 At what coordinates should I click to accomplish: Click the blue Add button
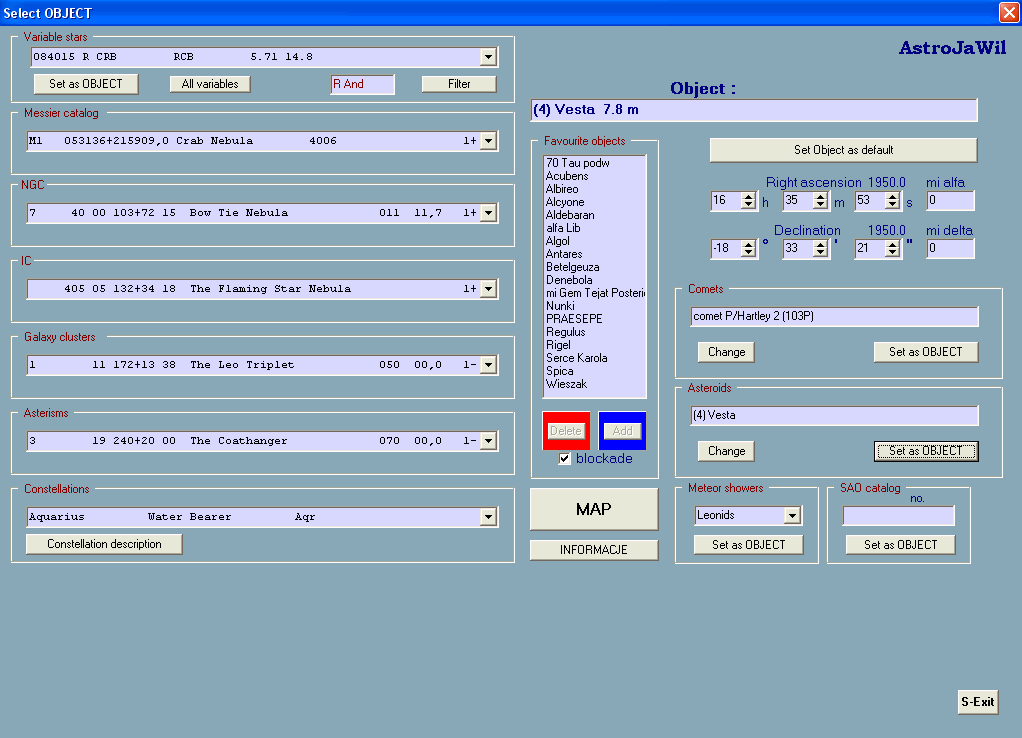(622, 431)
